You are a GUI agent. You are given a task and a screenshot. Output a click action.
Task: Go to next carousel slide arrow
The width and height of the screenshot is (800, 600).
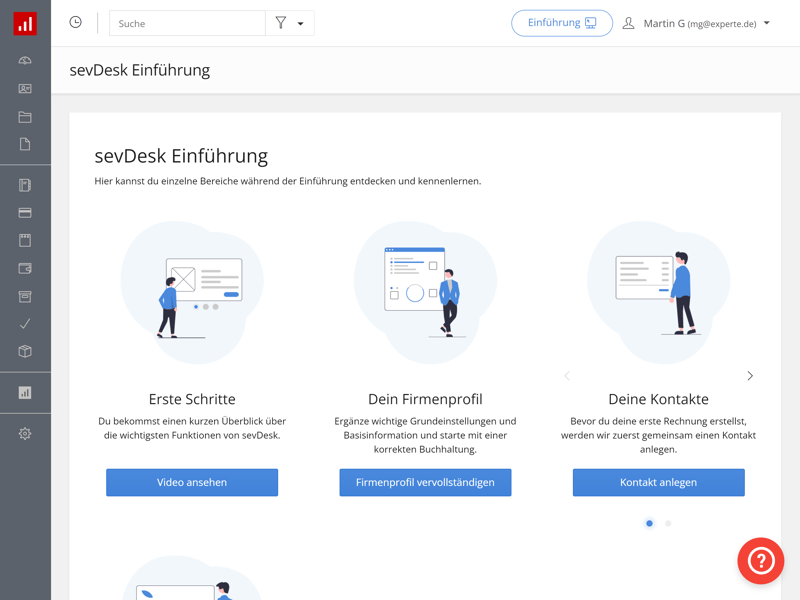coord(750,376)
